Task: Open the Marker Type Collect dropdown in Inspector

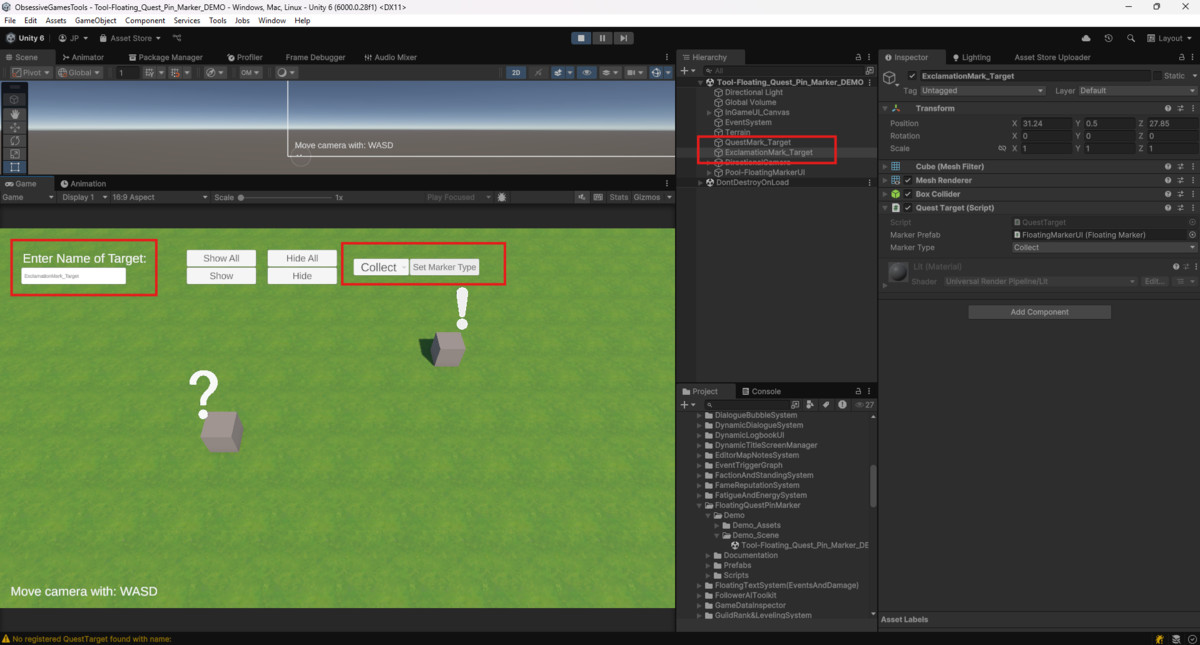Action: click(1104, 247)
